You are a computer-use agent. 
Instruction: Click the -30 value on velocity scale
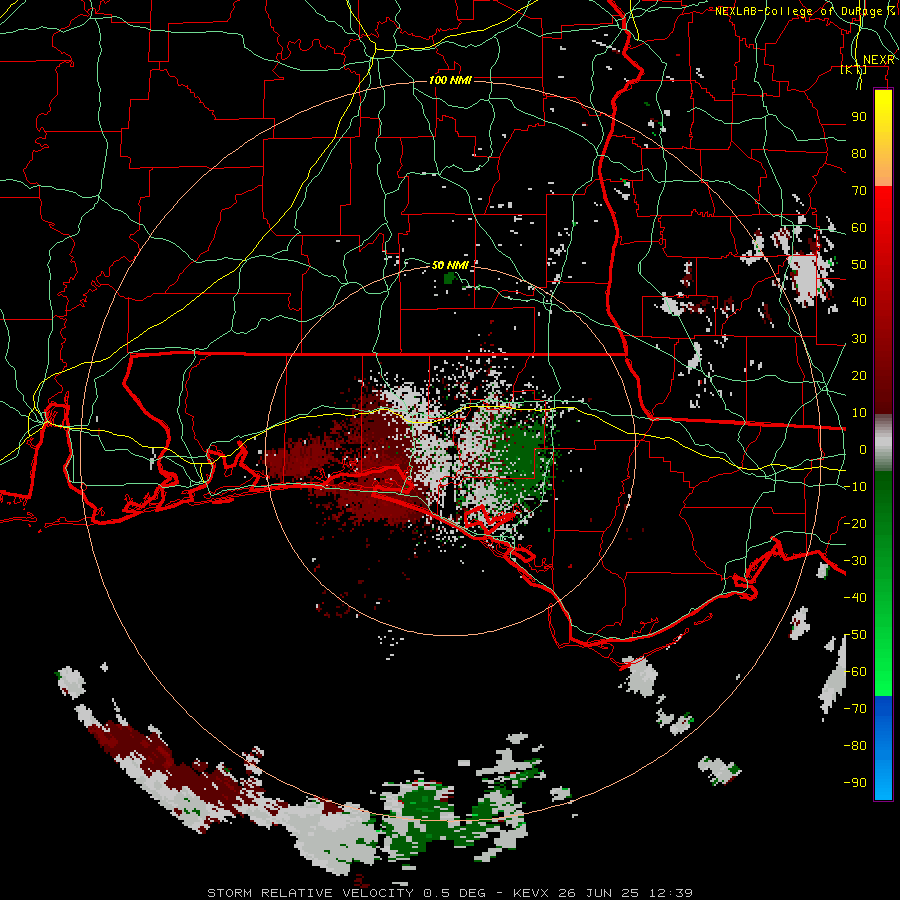855,560
